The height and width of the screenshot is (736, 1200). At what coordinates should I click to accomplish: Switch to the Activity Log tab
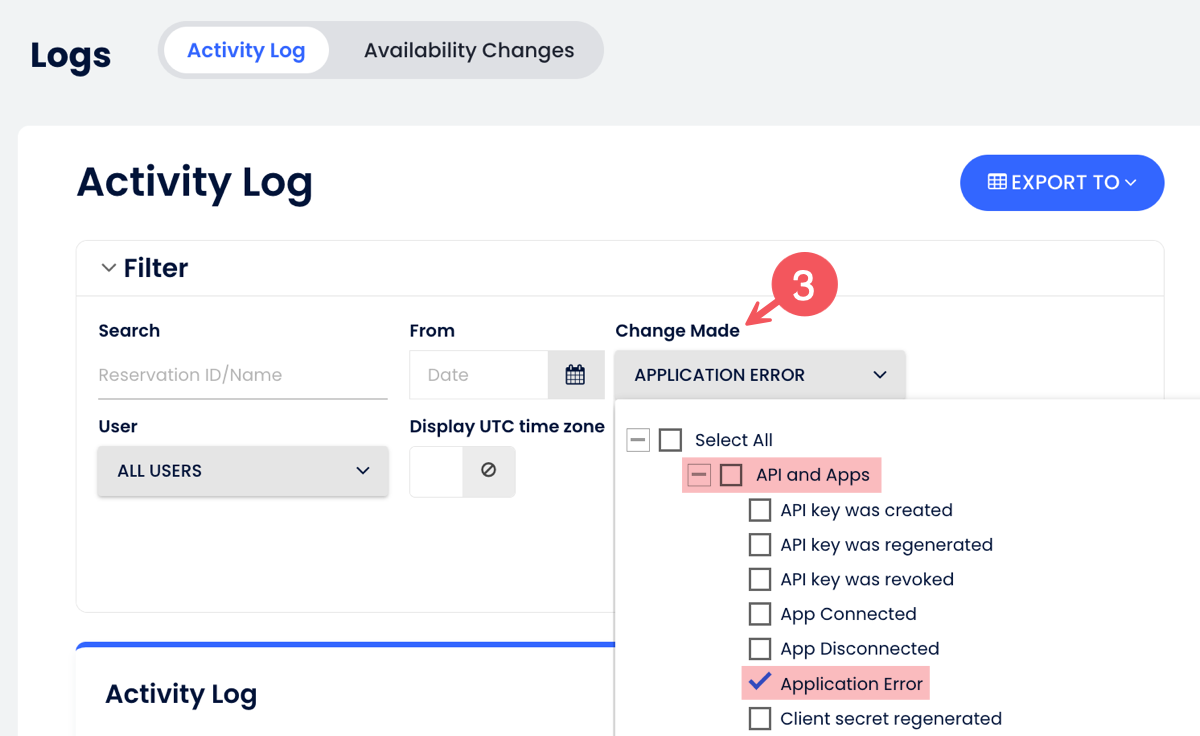pos(246,50)
